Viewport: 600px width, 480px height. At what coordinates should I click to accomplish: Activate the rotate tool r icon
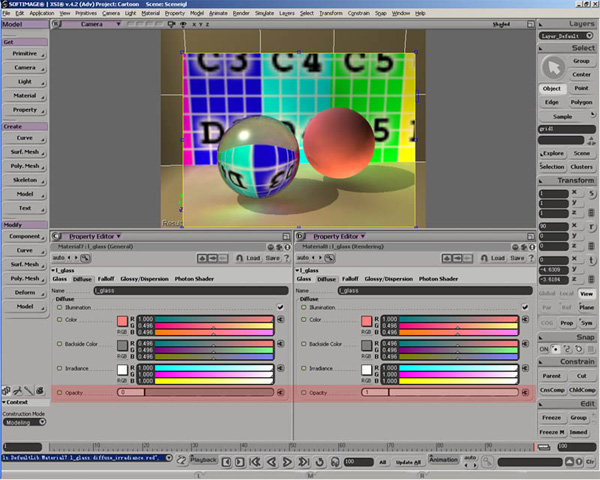click(x=592, y=227)
